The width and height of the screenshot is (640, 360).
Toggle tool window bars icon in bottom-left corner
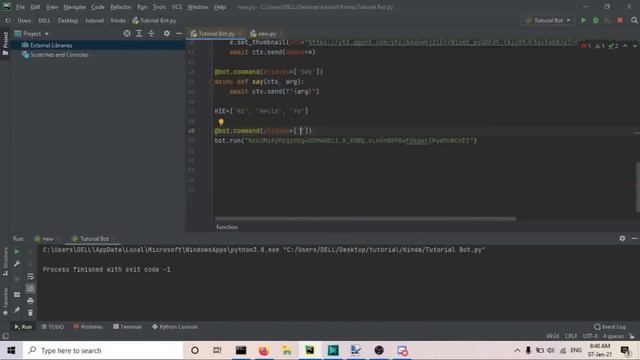point(5,336)
